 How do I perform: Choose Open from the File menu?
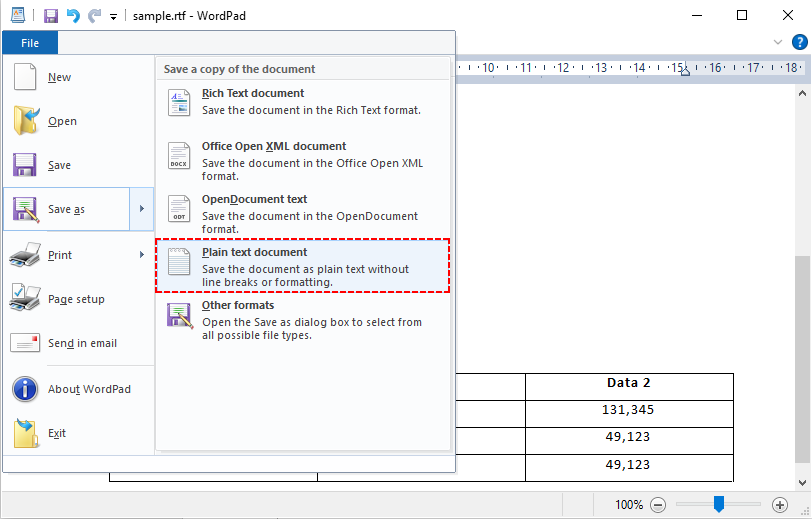78,121
